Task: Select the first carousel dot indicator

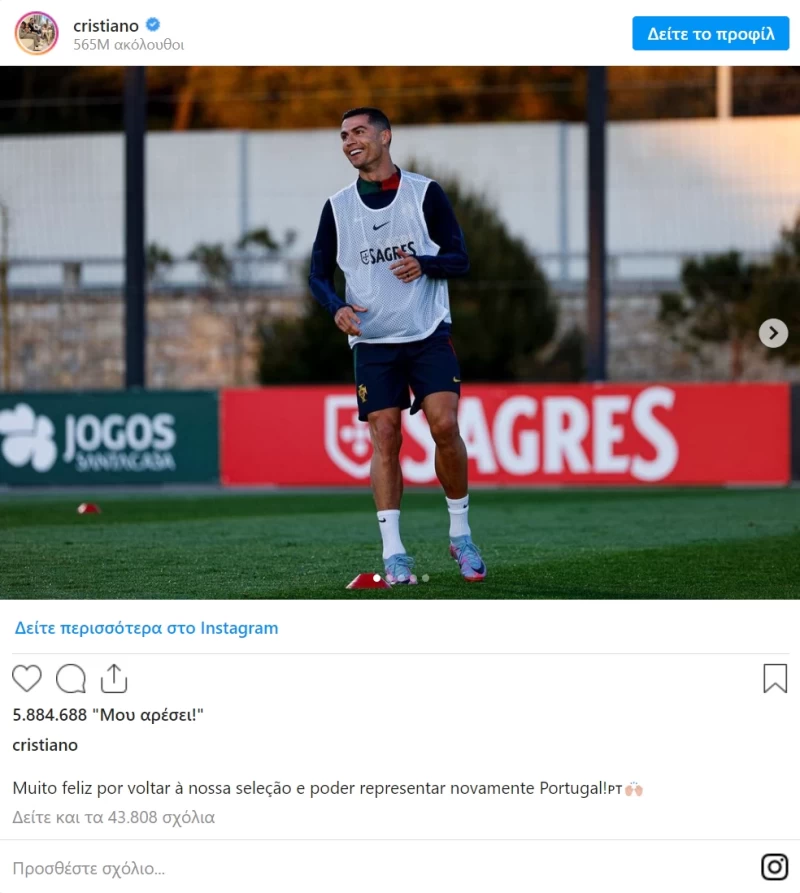Action: 376,579
